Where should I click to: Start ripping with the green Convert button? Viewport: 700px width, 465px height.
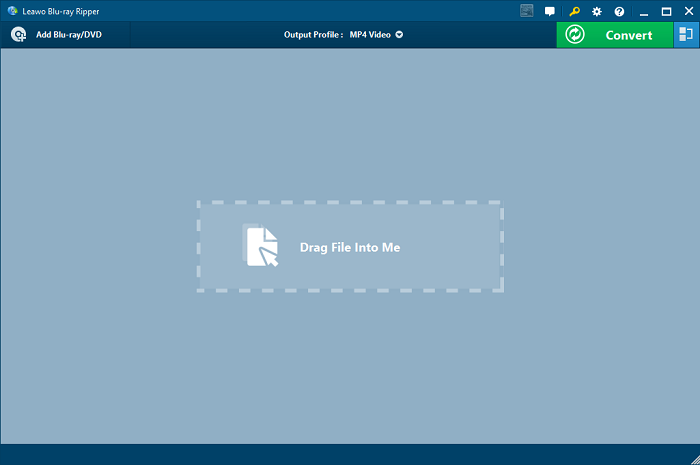(x=614, y=35)
